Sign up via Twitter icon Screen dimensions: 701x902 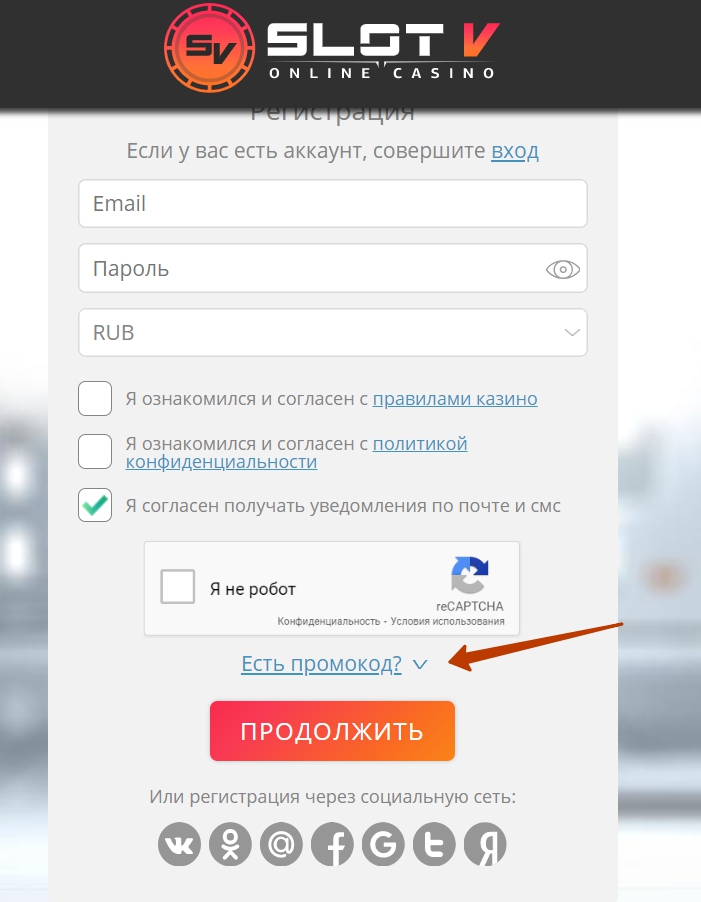tap(434, 844)
